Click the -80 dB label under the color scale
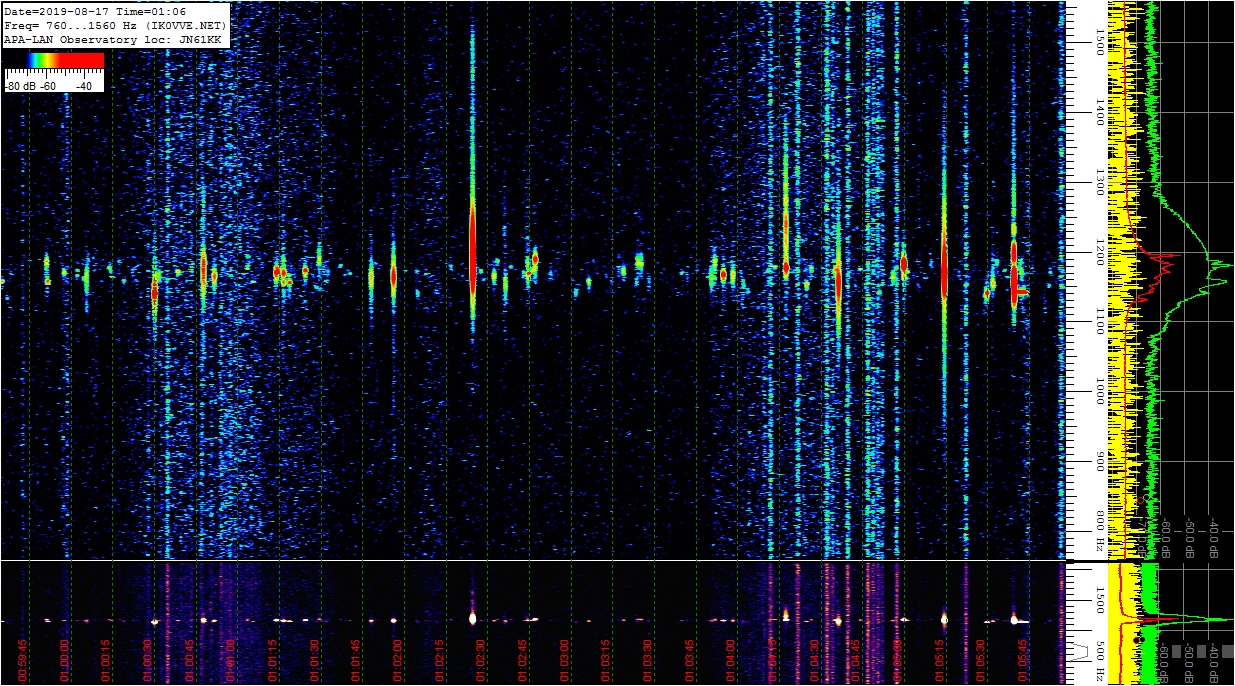The height and width of the screenshot is (686, 1235). tap(21, 86)
